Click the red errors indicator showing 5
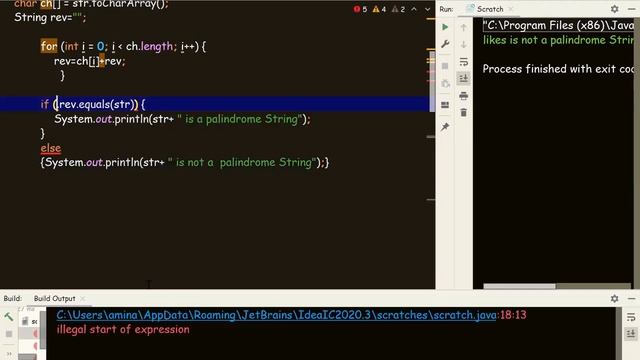The image size is (640, 360). [360, 9]
